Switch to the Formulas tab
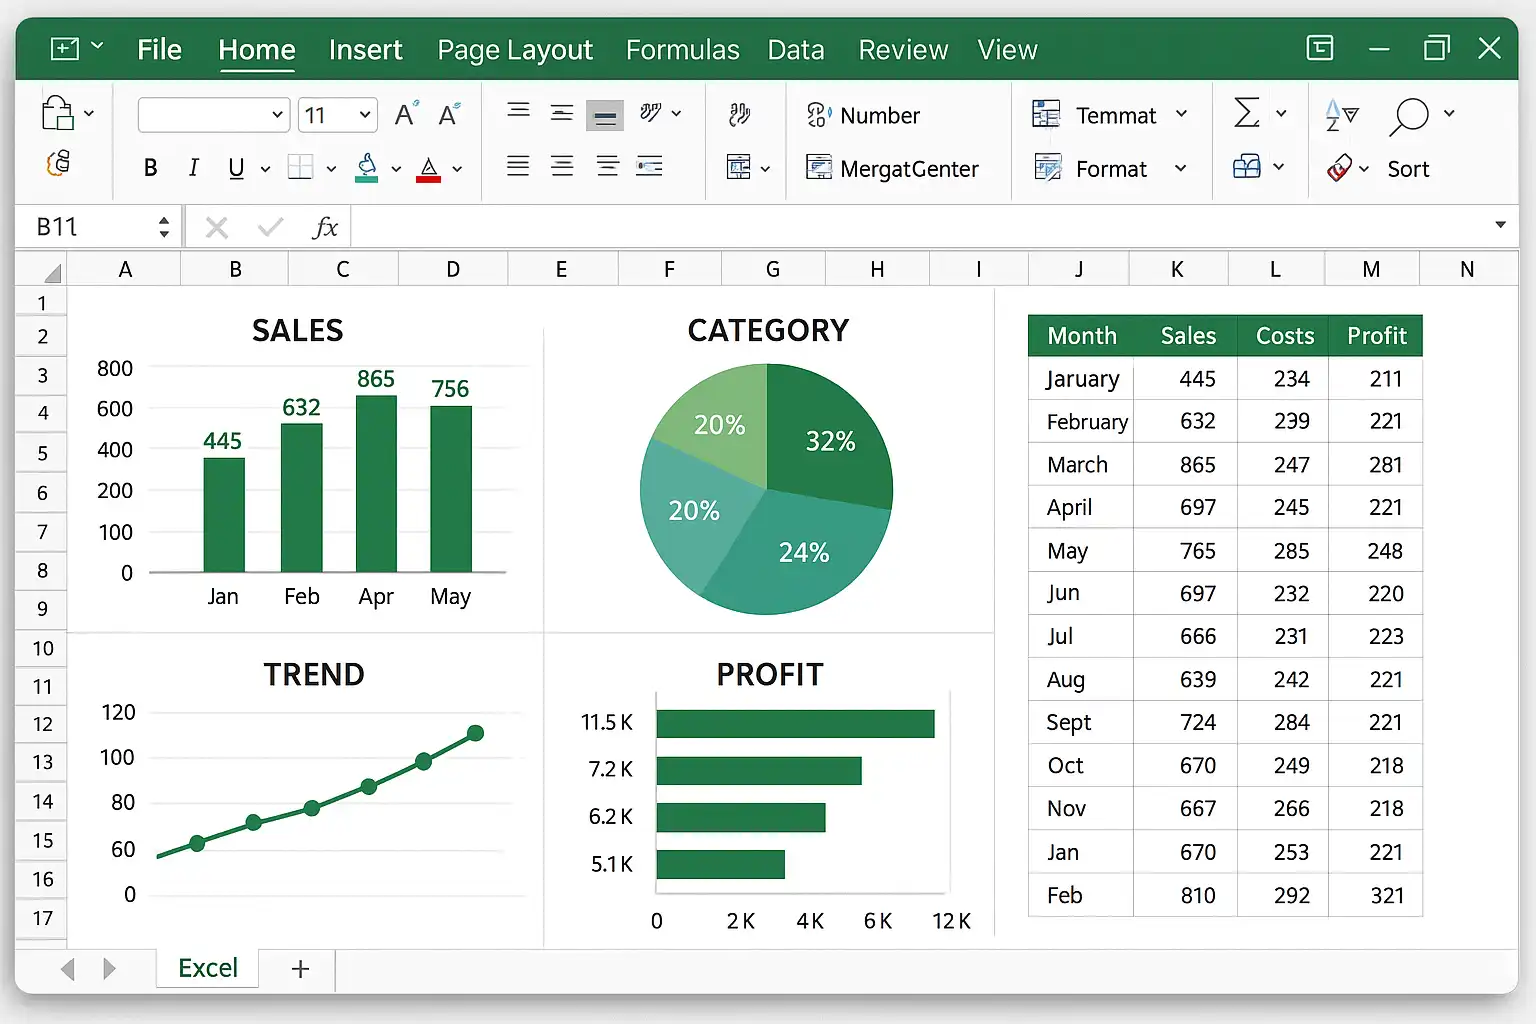 [682, 50]
